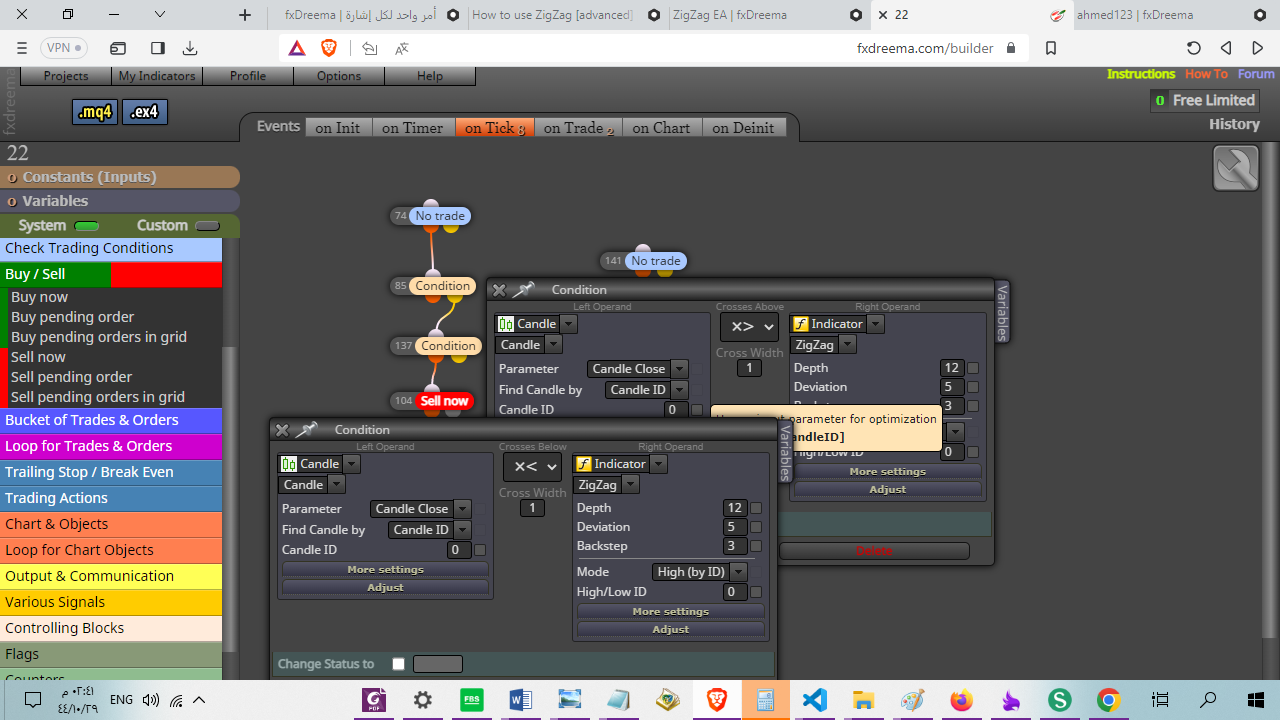
Task: Open File Explorer from the taskbar
Action: click(x=864, y=699)
